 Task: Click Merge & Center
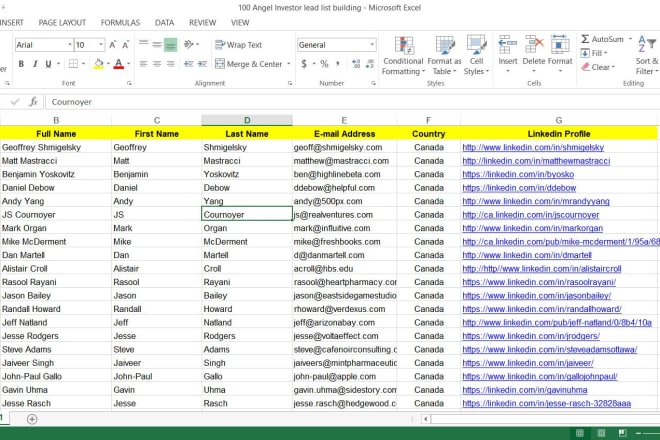[249, 64]
